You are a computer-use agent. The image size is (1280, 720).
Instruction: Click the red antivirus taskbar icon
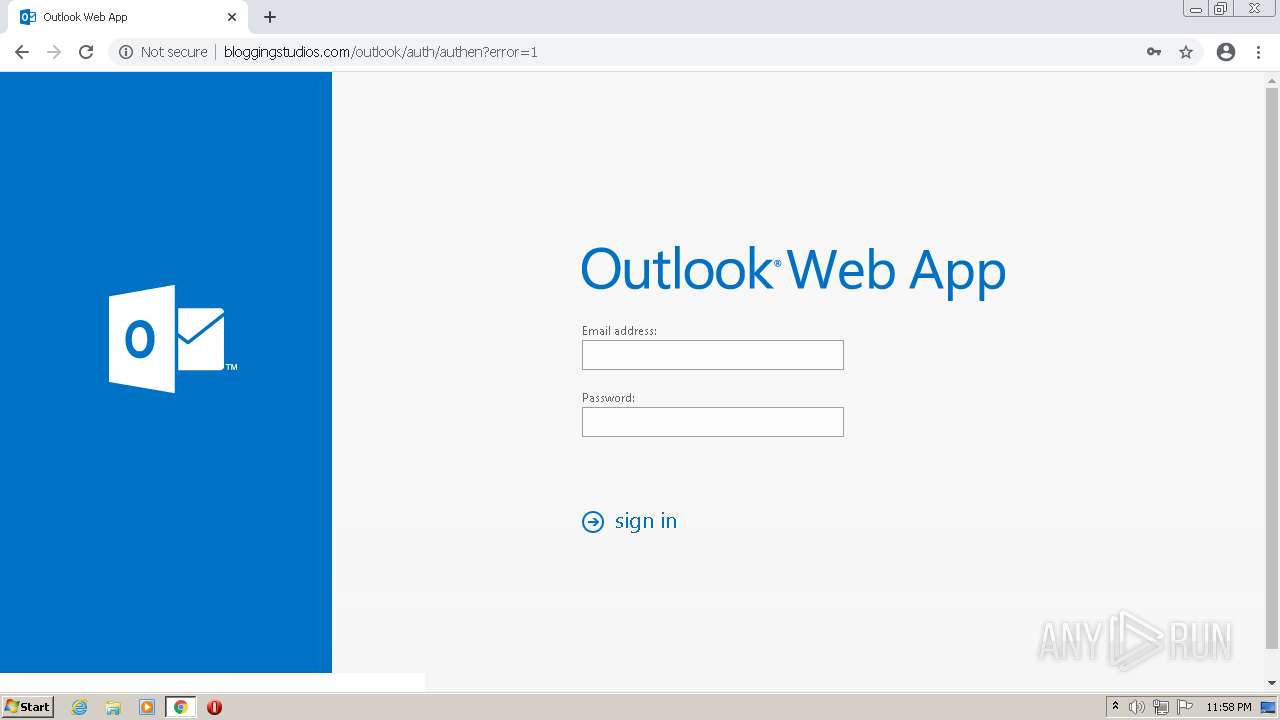pyautogui.click(x=214, y=707)
